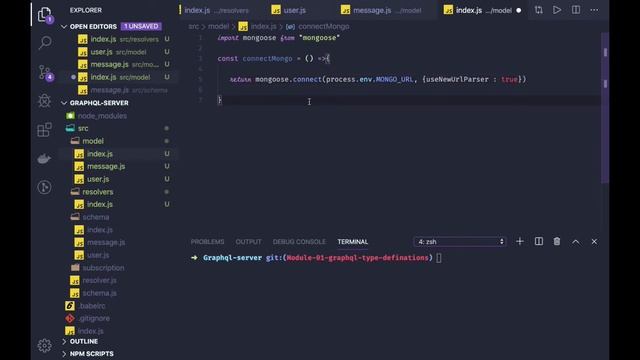Split the terminal pane
Screen dimensions: 640x360
539,242
